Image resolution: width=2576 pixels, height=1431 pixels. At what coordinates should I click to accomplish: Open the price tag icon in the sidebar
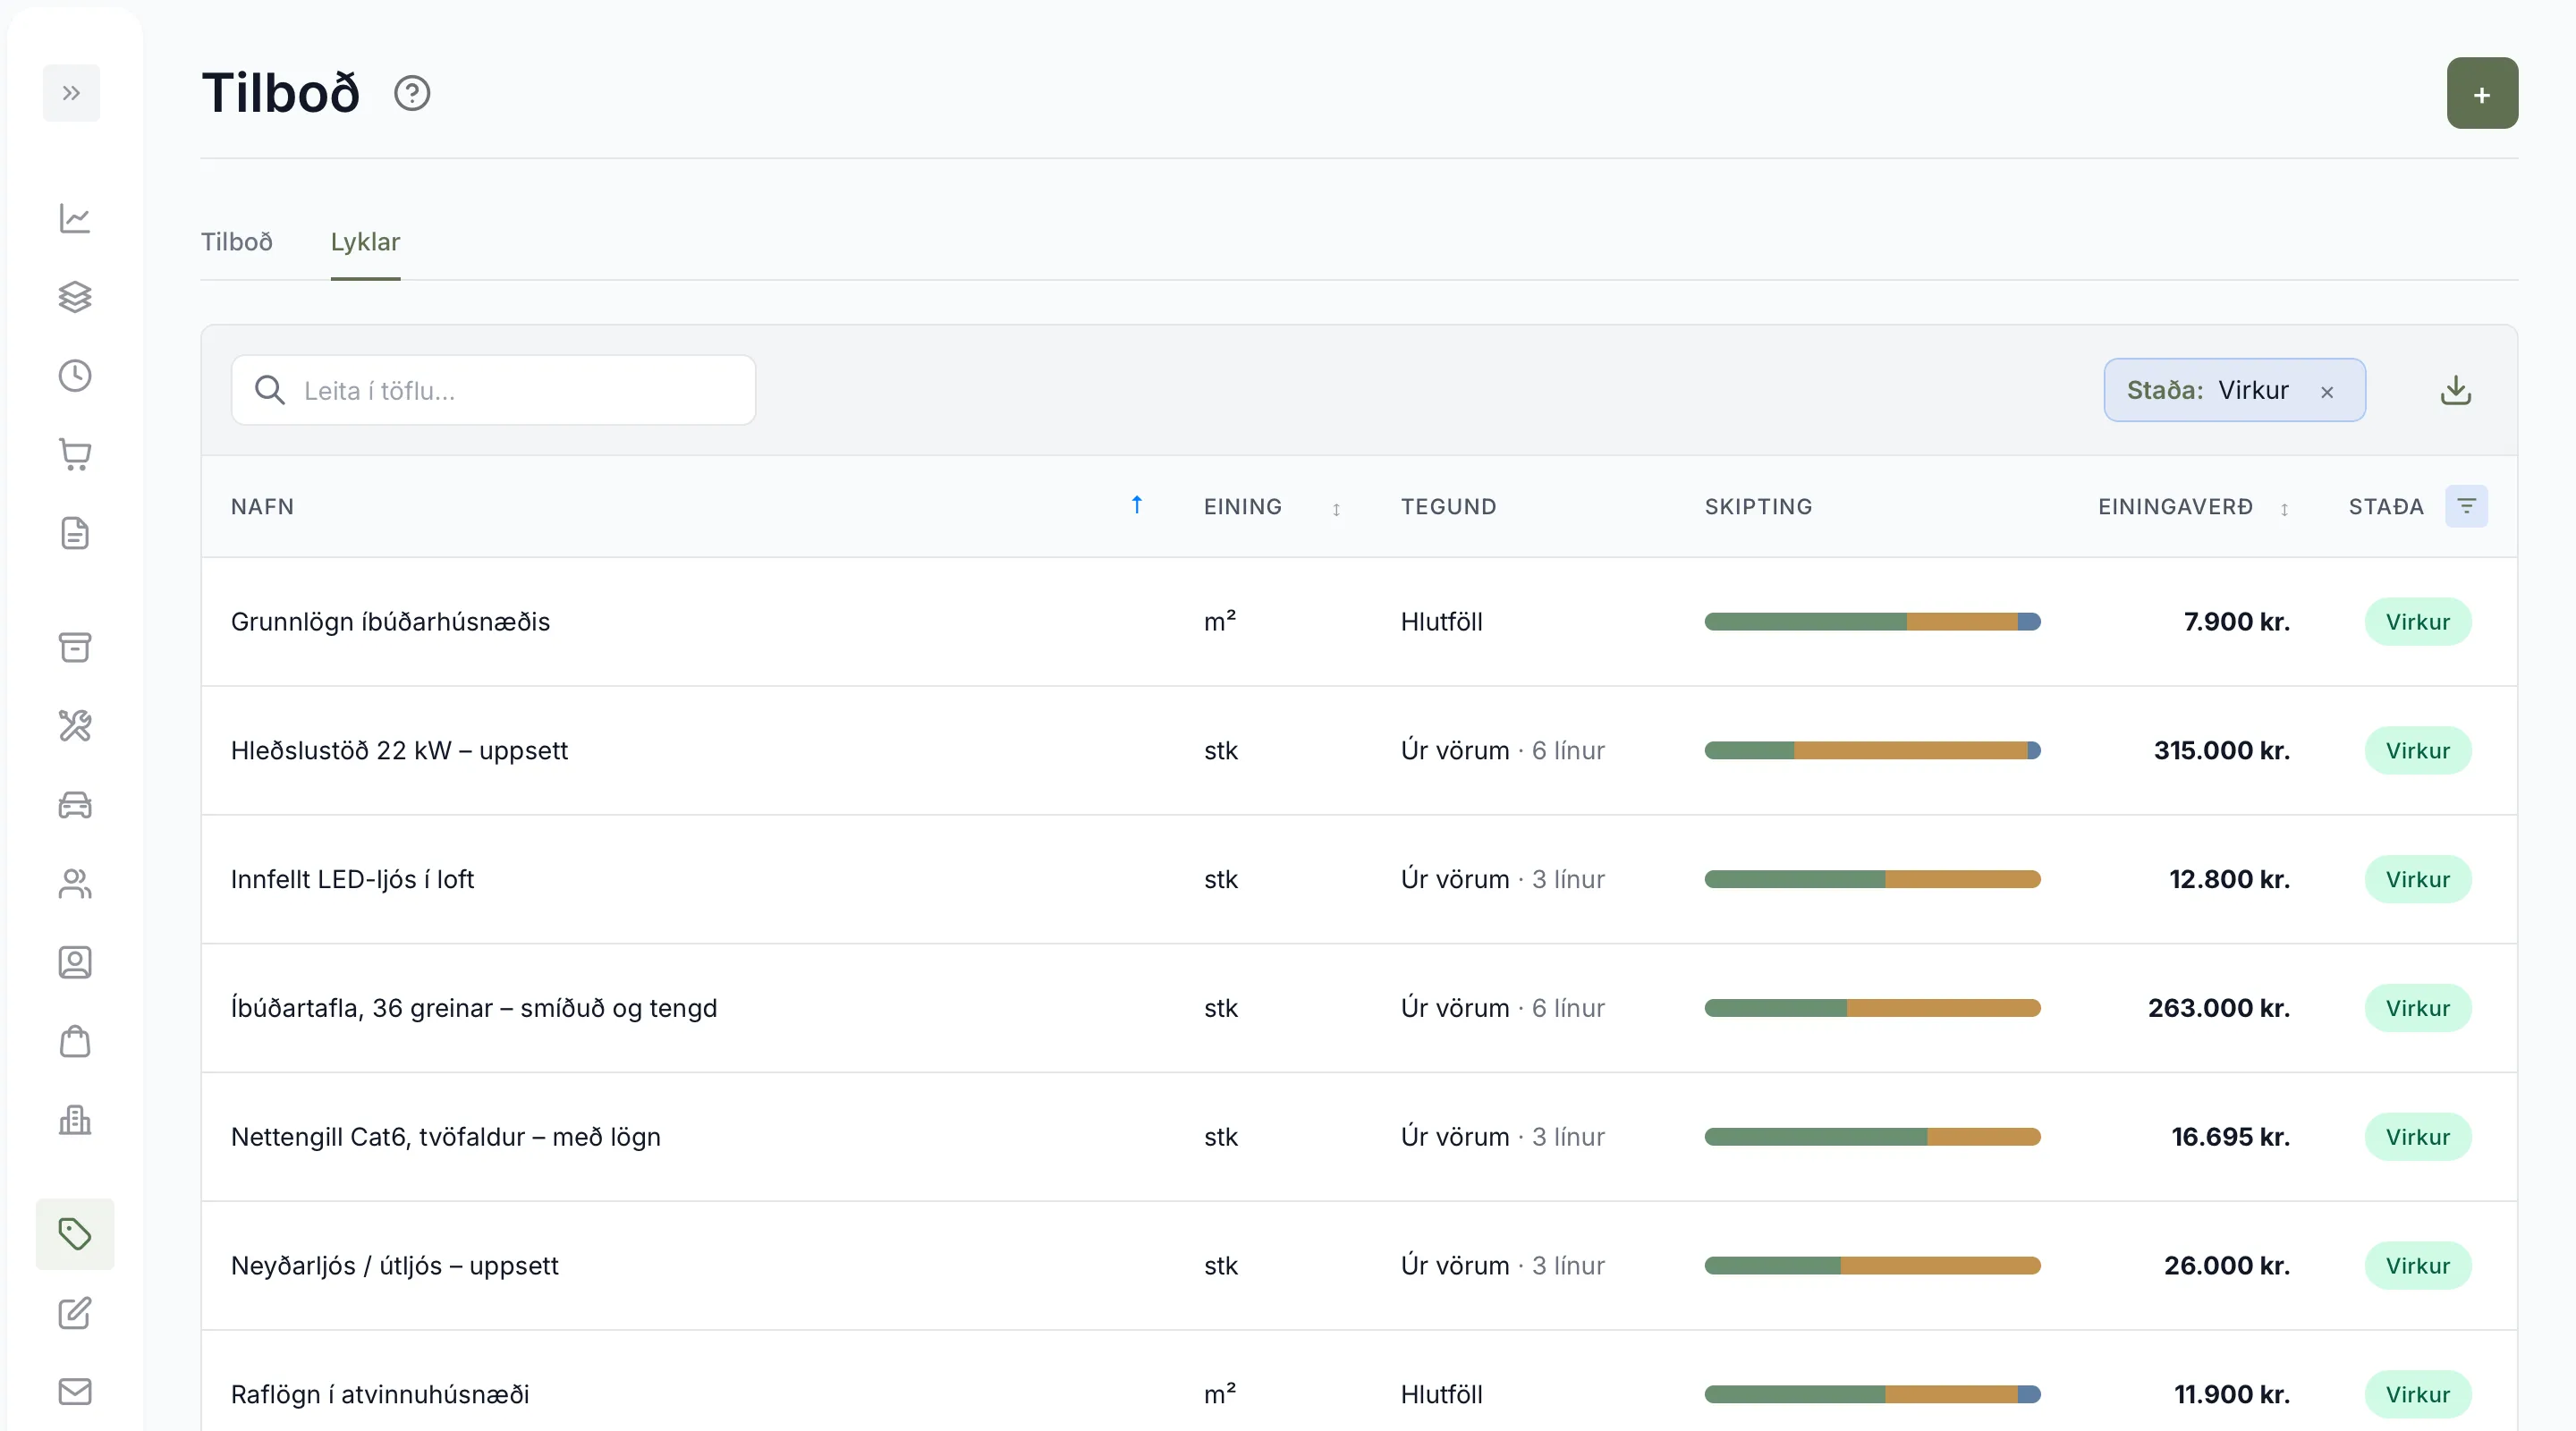75,1234
